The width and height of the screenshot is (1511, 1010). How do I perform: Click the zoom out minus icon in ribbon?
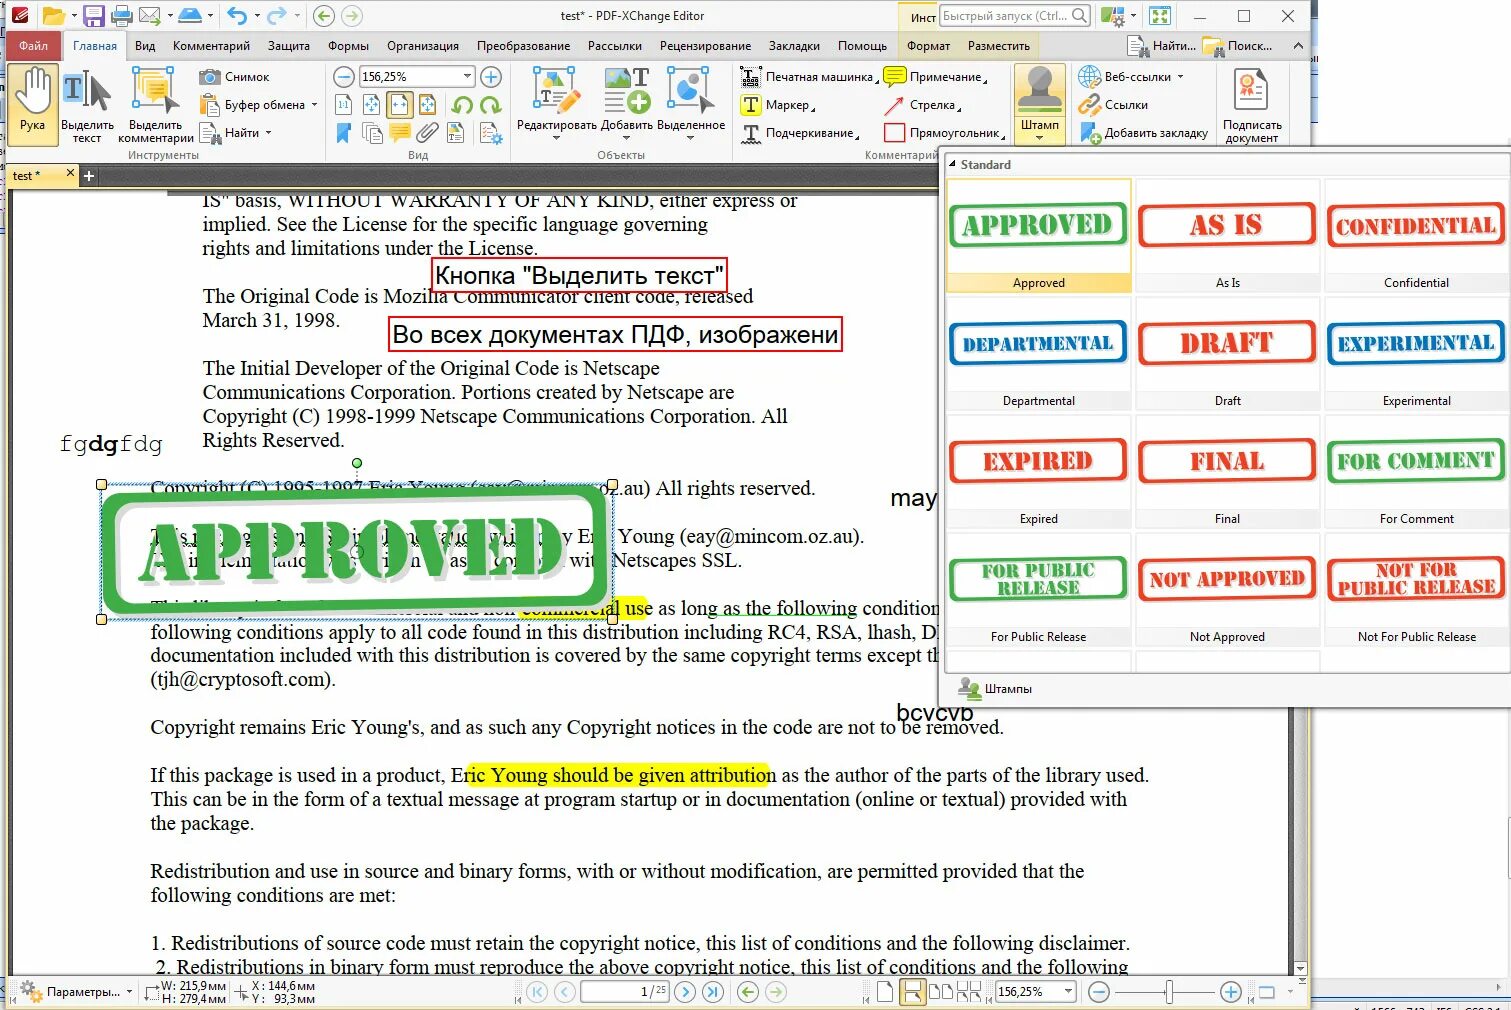[344, 77]
